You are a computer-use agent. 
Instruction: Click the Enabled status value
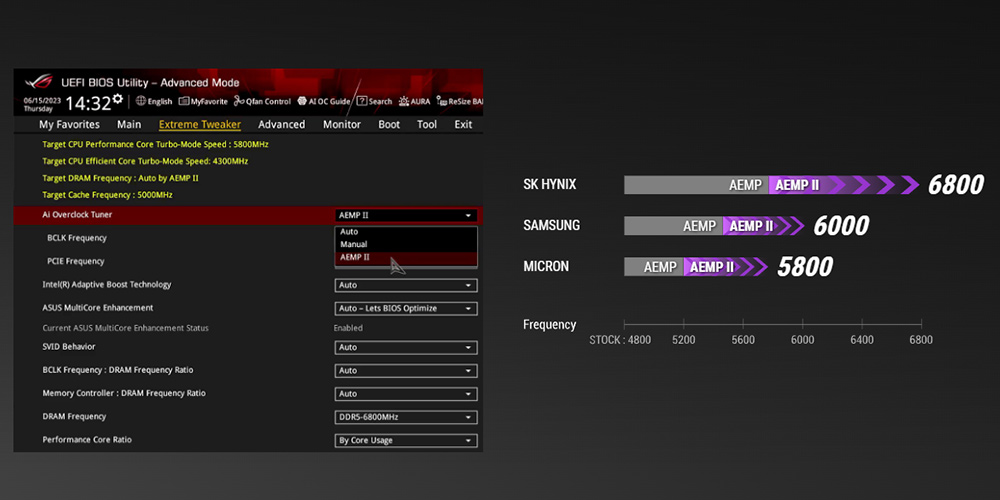pyautogui.click(x=348, y=328)
